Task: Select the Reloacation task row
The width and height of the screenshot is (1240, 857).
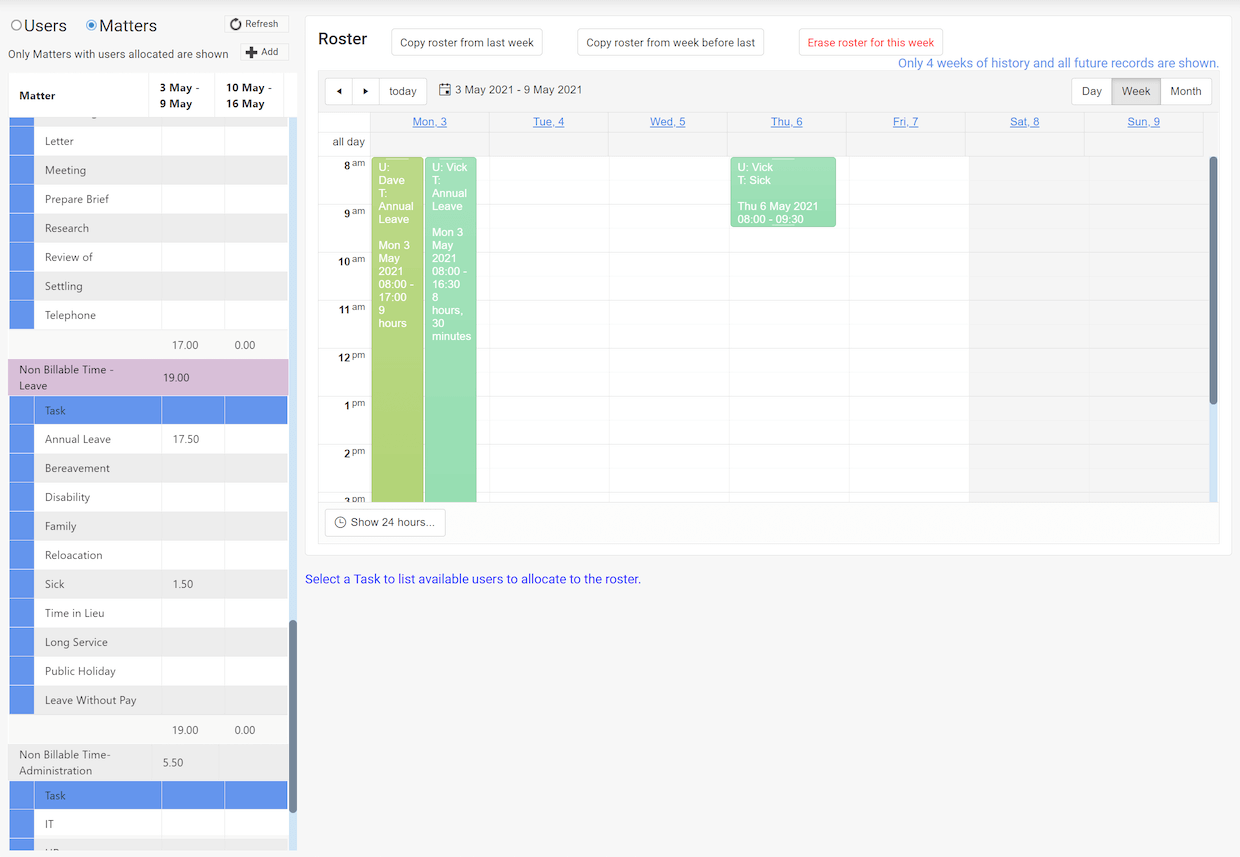Action: point(148,555)
